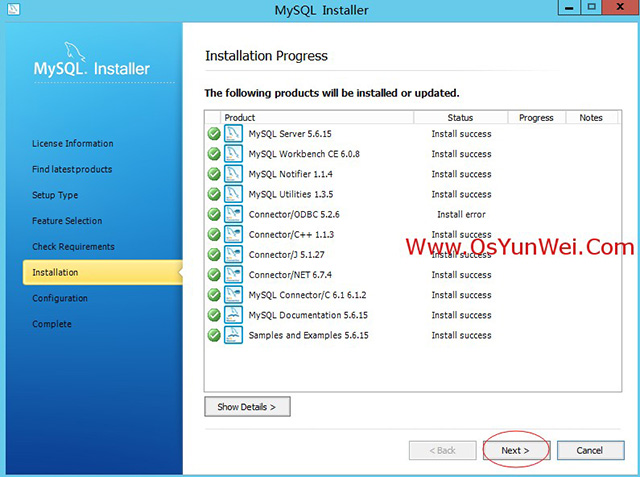The height and width of the screenshot is (477, 640).
Task: Select the 'MySQL Server 5.6.15' product name
Action: pyautogui.click(x=290, y=134)
